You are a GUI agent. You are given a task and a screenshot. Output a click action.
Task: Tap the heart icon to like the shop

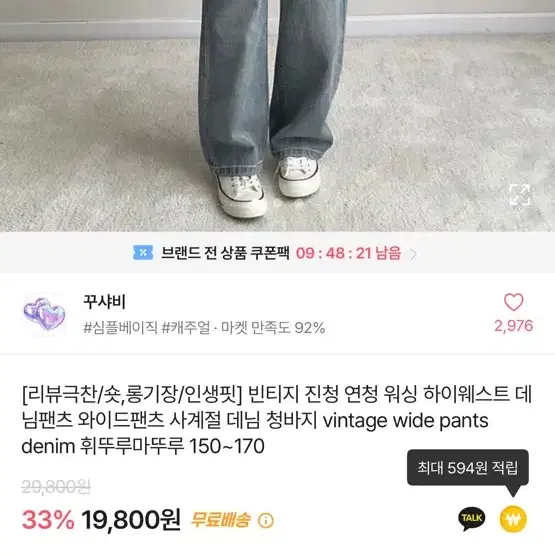click(x=513, y=302)
